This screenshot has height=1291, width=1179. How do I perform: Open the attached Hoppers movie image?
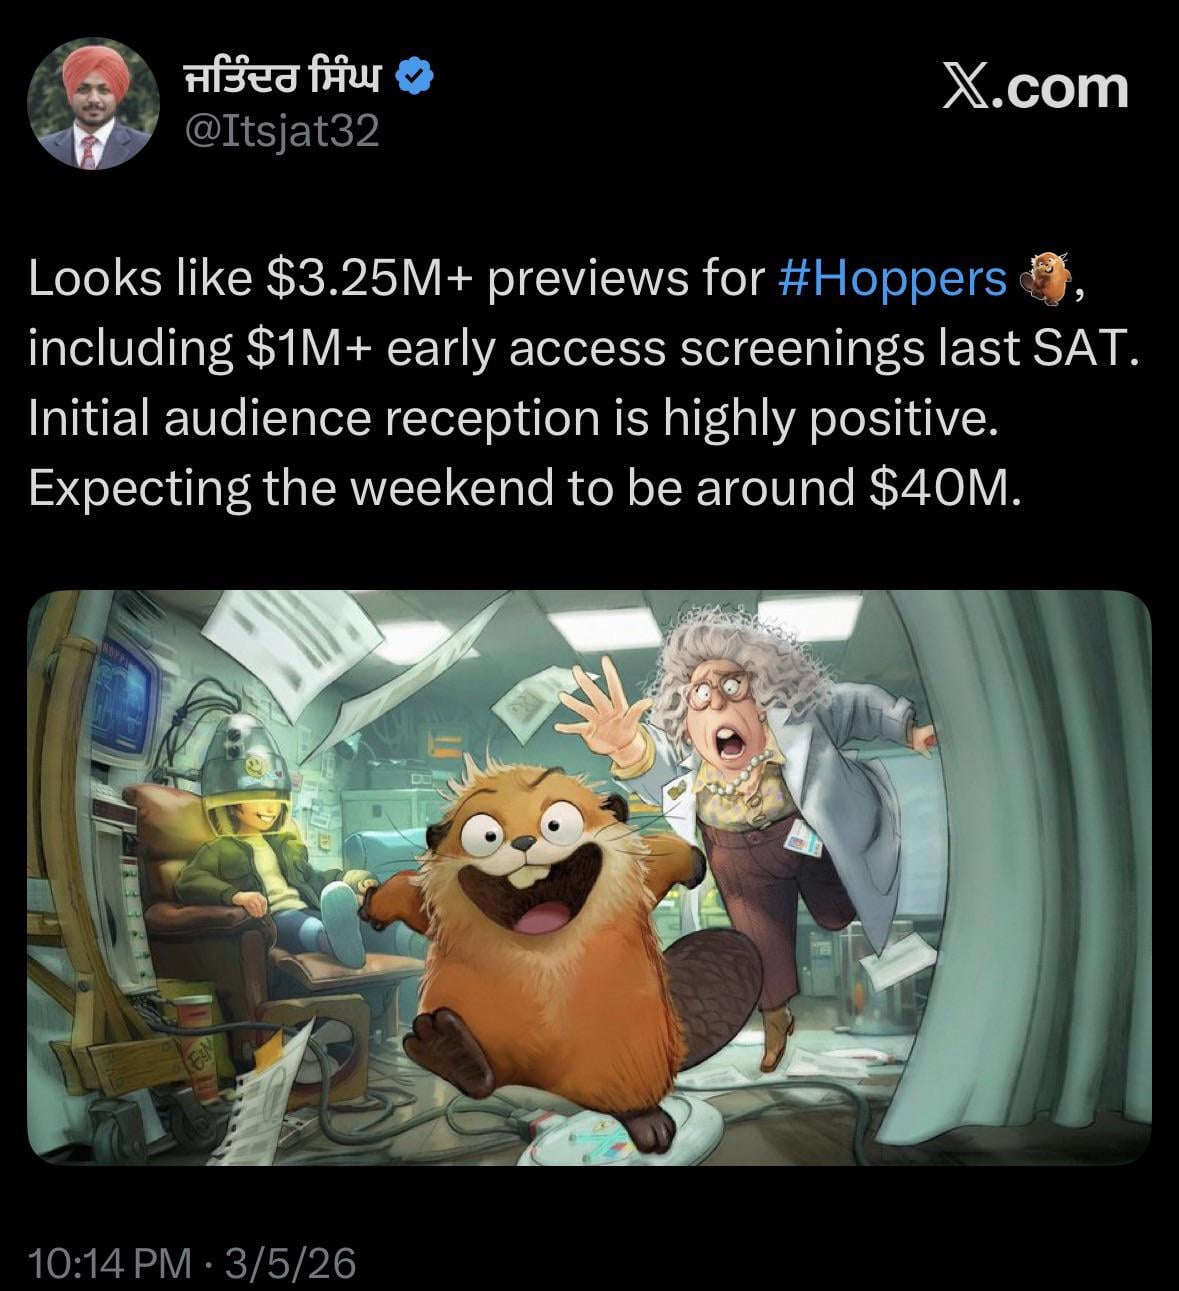[x=589, y=877]
